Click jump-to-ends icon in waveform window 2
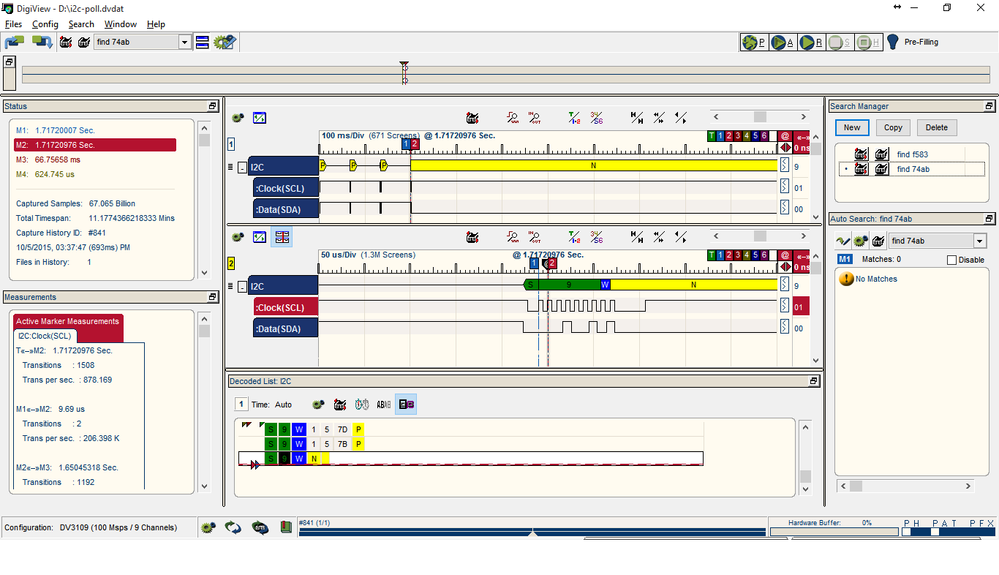The height and width of the screenshot is (575, 999). (x=636, y=237)
